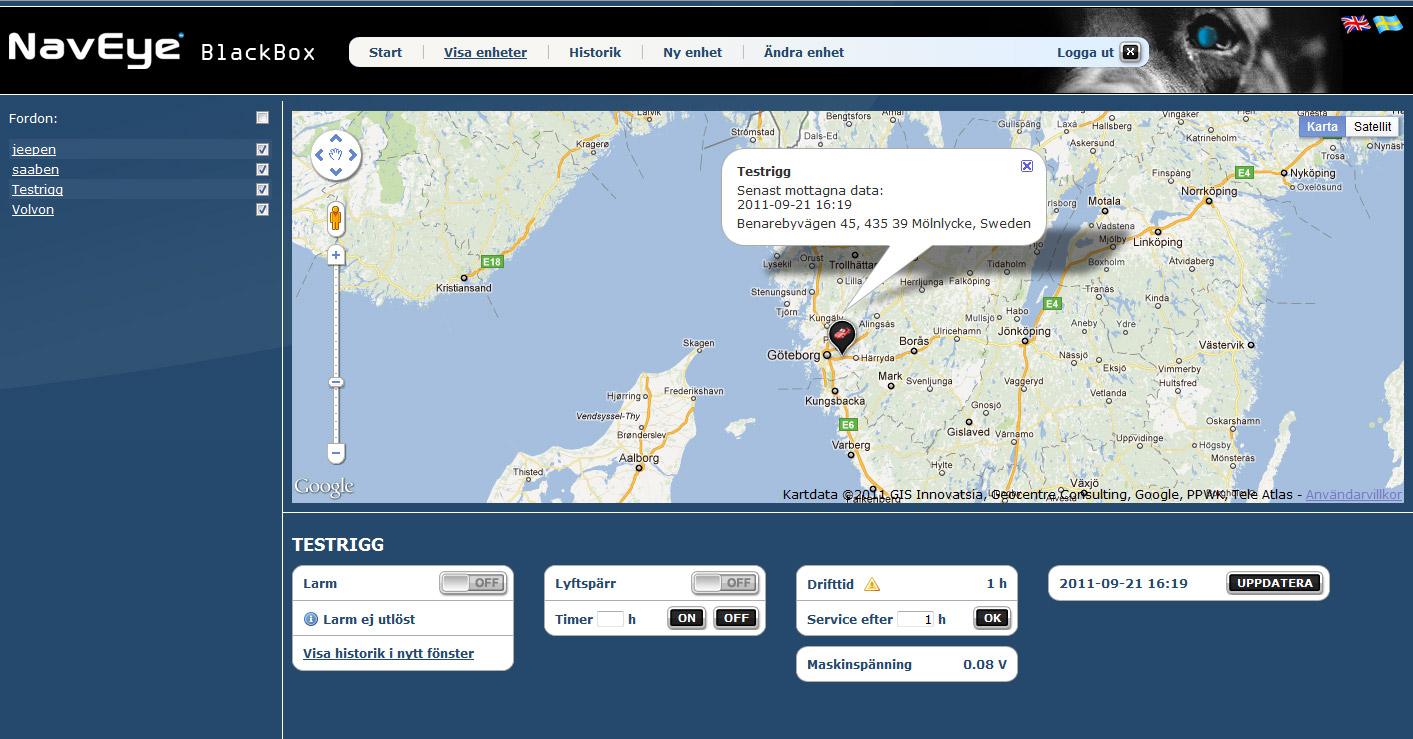1413x739 pixels.
Task: Click the NavEye BlackBox logo
Action: (162, 49)
